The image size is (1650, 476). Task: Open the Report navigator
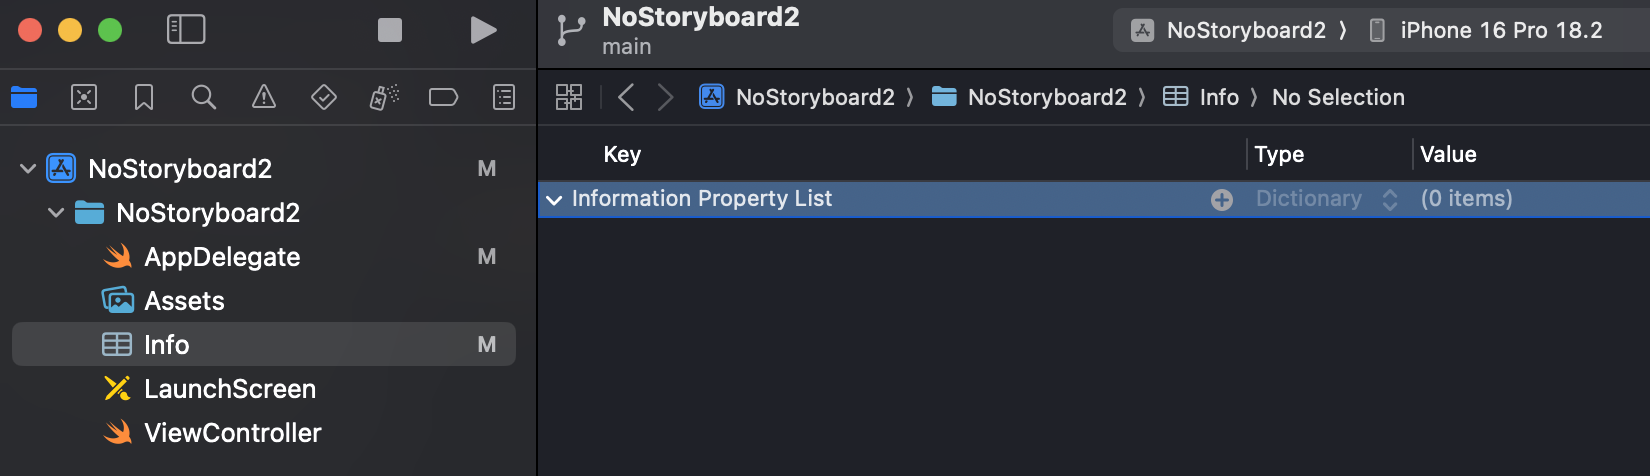pos(504,97)
